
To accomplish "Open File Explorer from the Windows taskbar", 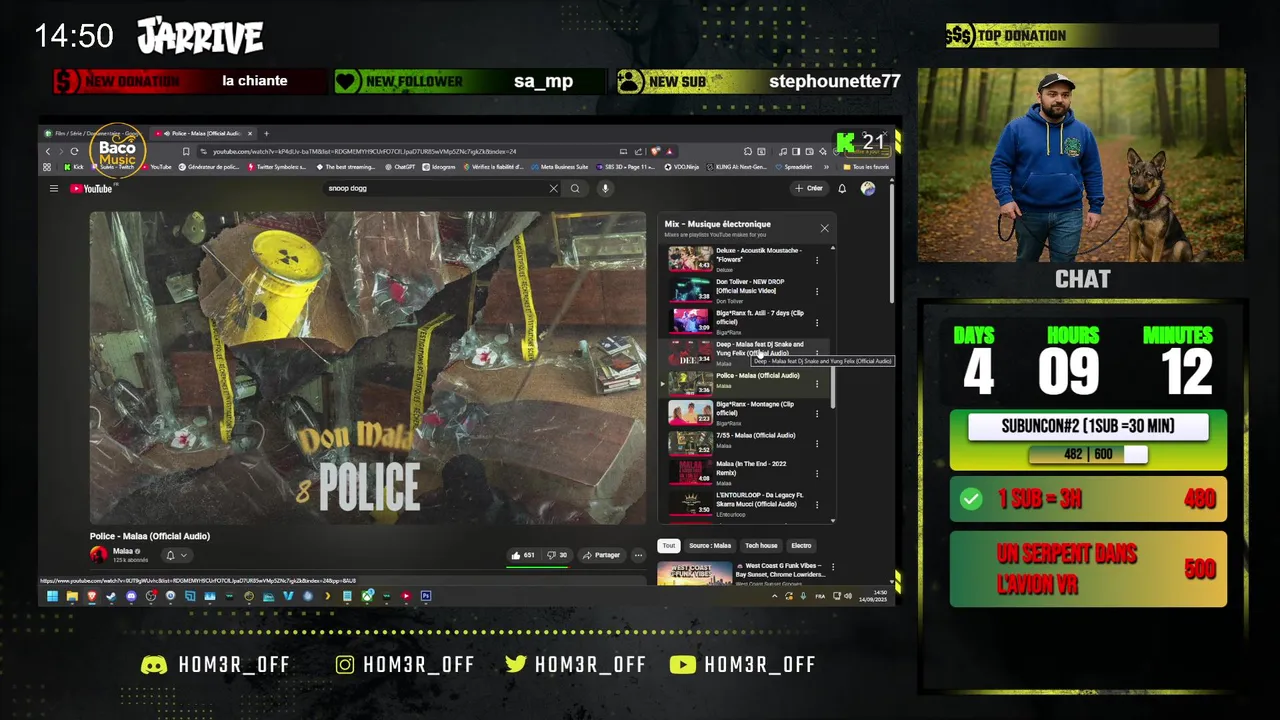I will pos(72,596).
